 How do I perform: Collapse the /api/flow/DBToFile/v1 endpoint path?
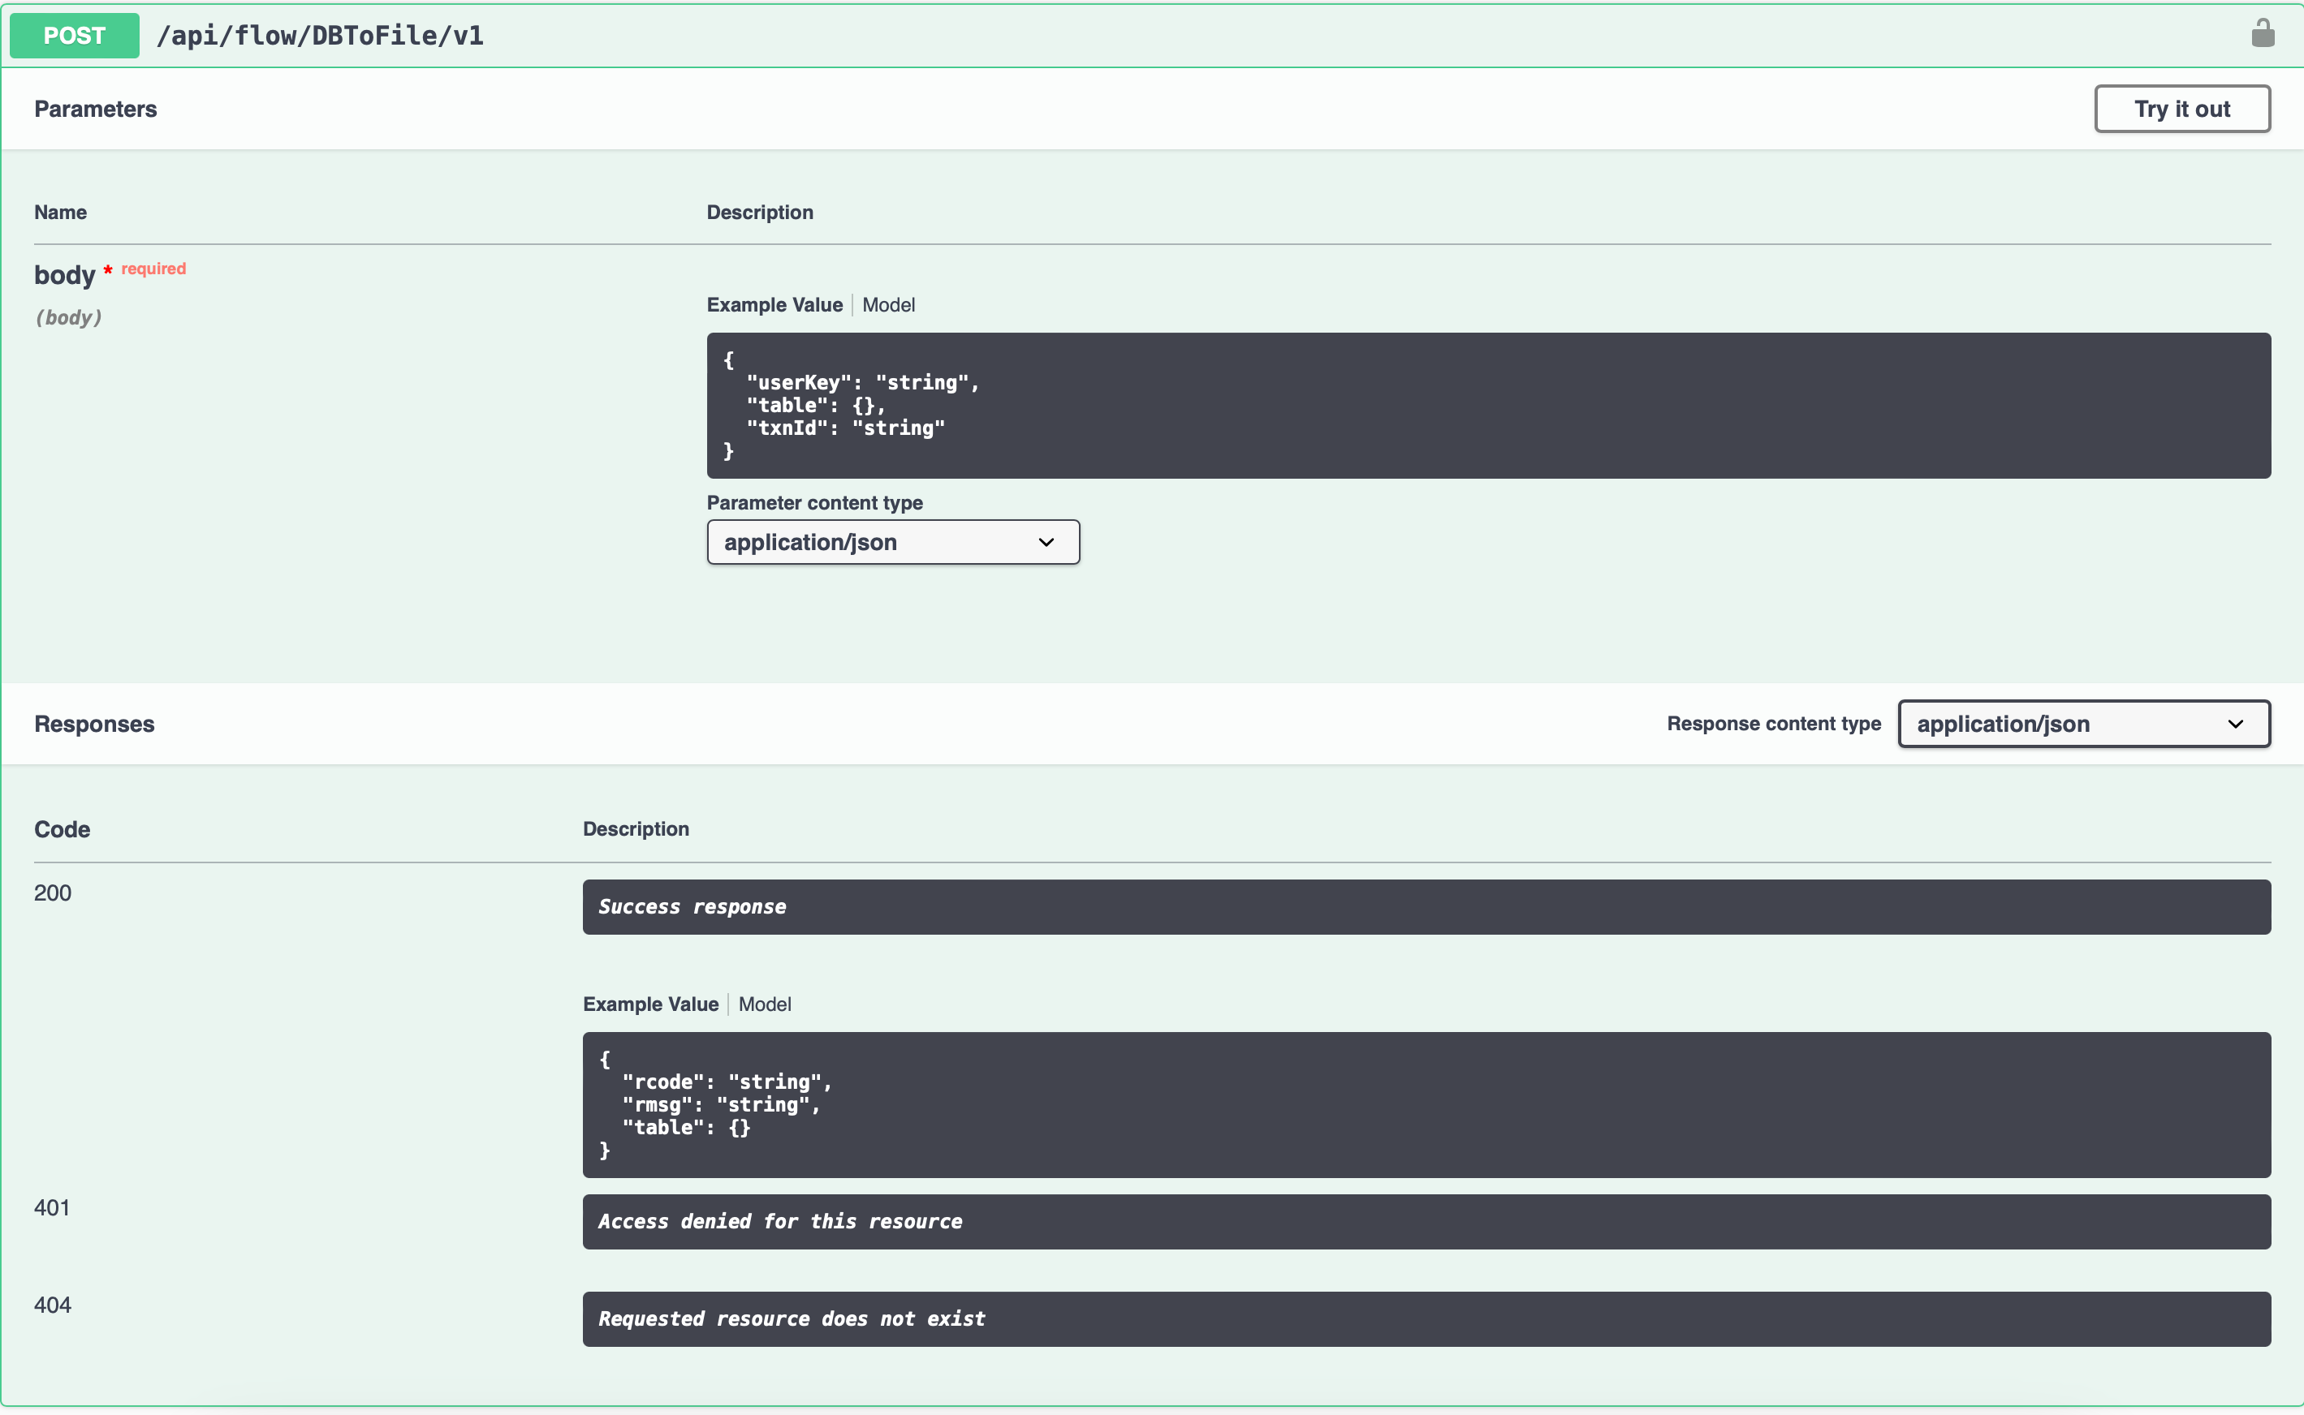pyautogui.click(x=320, y=36)
